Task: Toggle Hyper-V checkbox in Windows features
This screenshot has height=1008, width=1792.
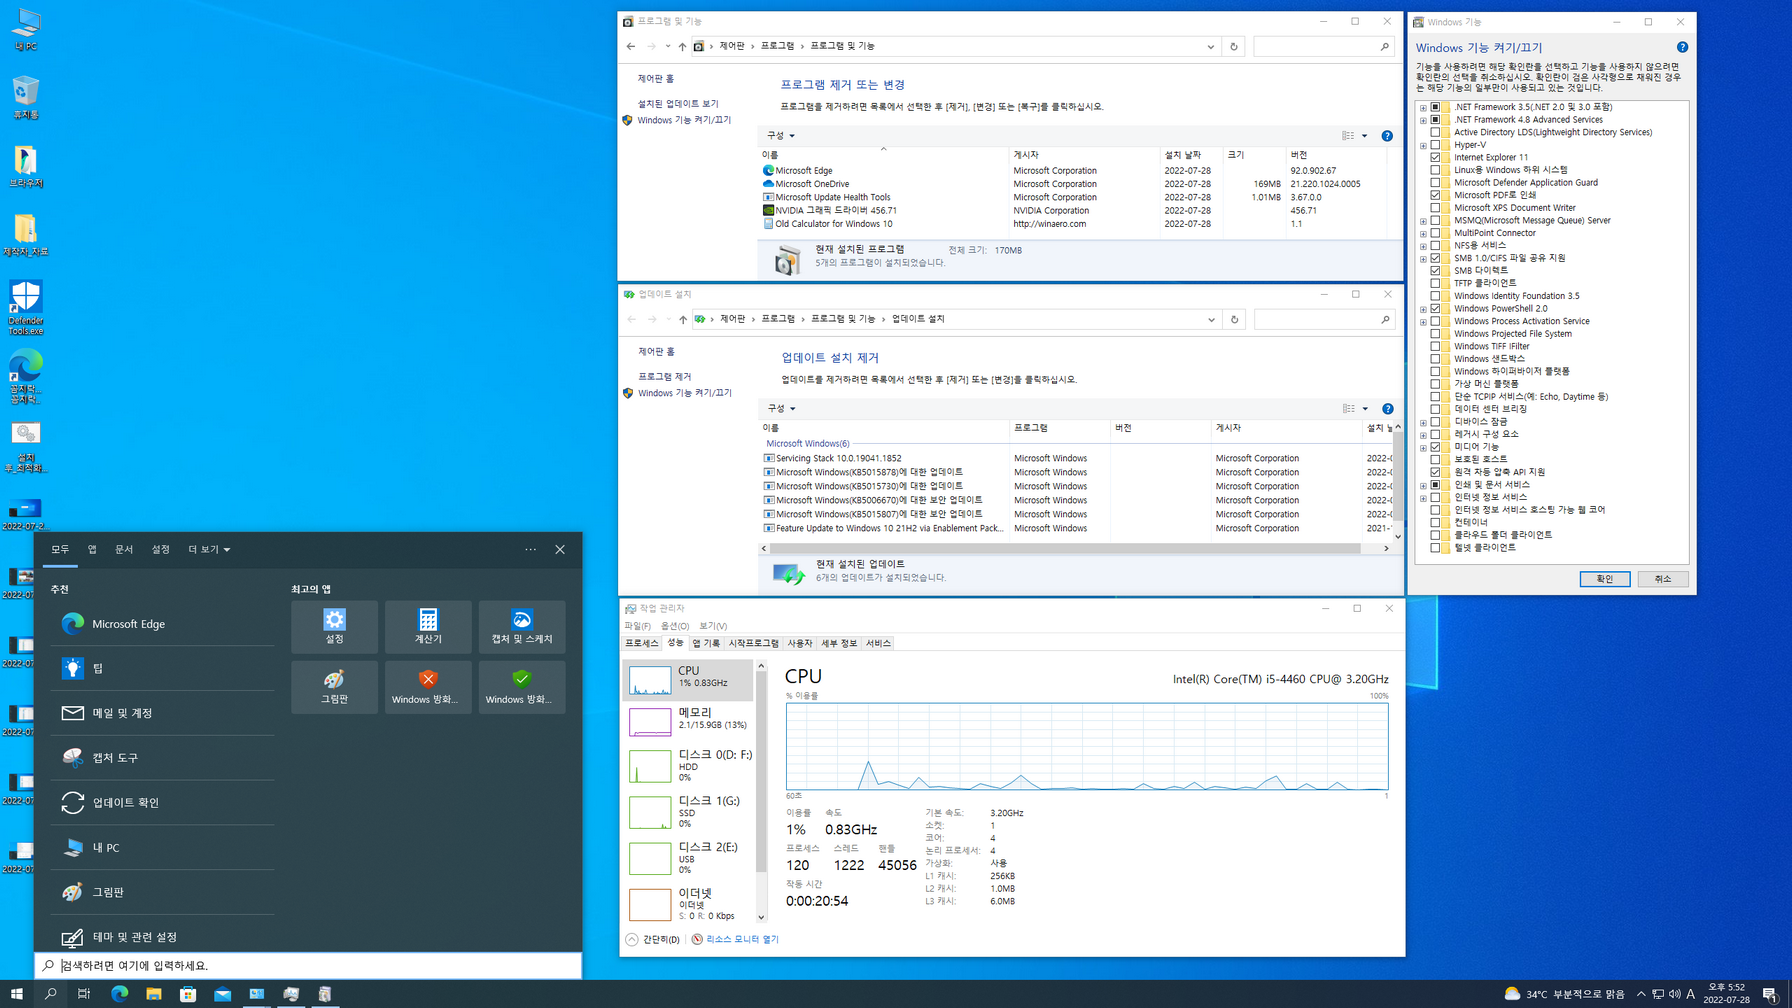Action: (1436, 145)
